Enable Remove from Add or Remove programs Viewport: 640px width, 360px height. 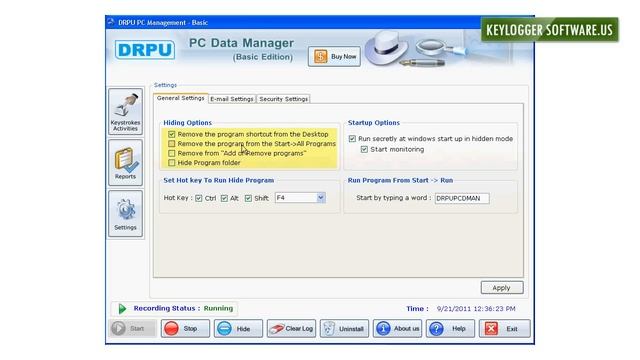pyautogui.click(x=171, y=153)
